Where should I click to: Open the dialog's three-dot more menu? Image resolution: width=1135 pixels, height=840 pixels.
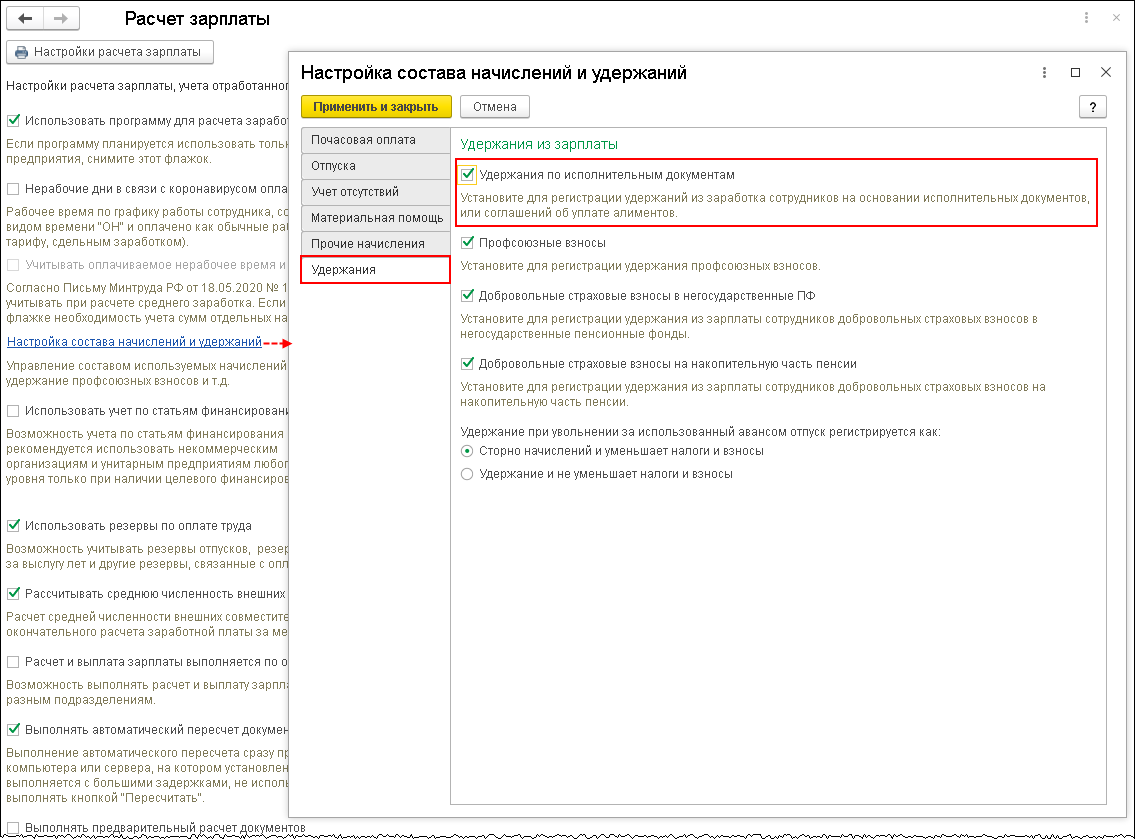(x=1044, y=72)
